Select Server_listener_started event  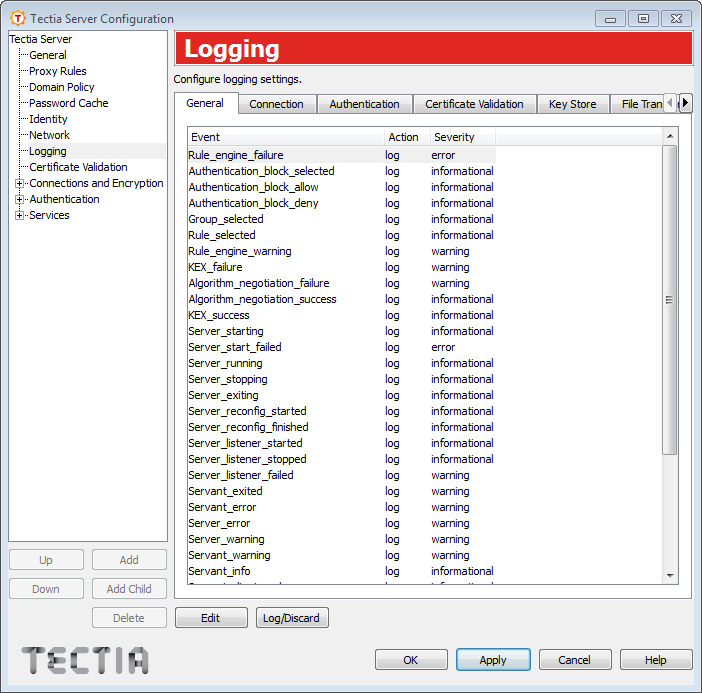[x=342, y=443]
